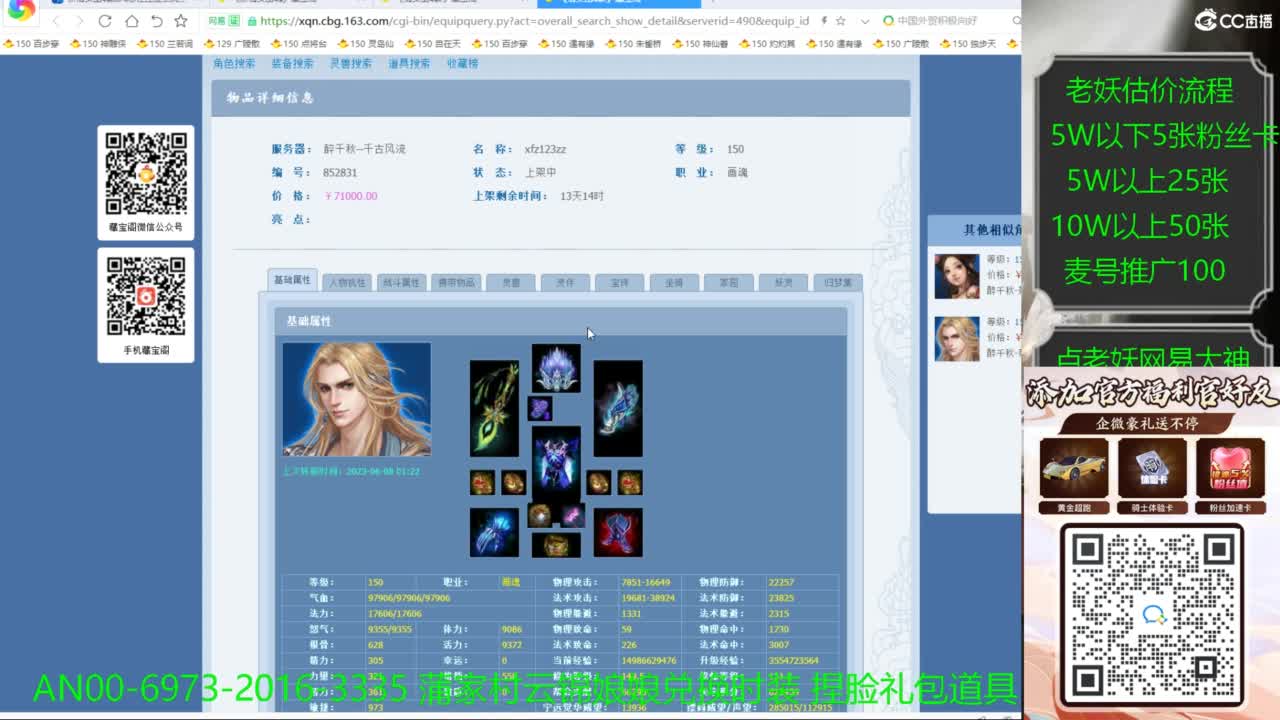Switch to the 战斗属性 tab
Image resolution: width=1280 pixels, height=720 pixels.
pyautogui.click(x=402, y=282)
